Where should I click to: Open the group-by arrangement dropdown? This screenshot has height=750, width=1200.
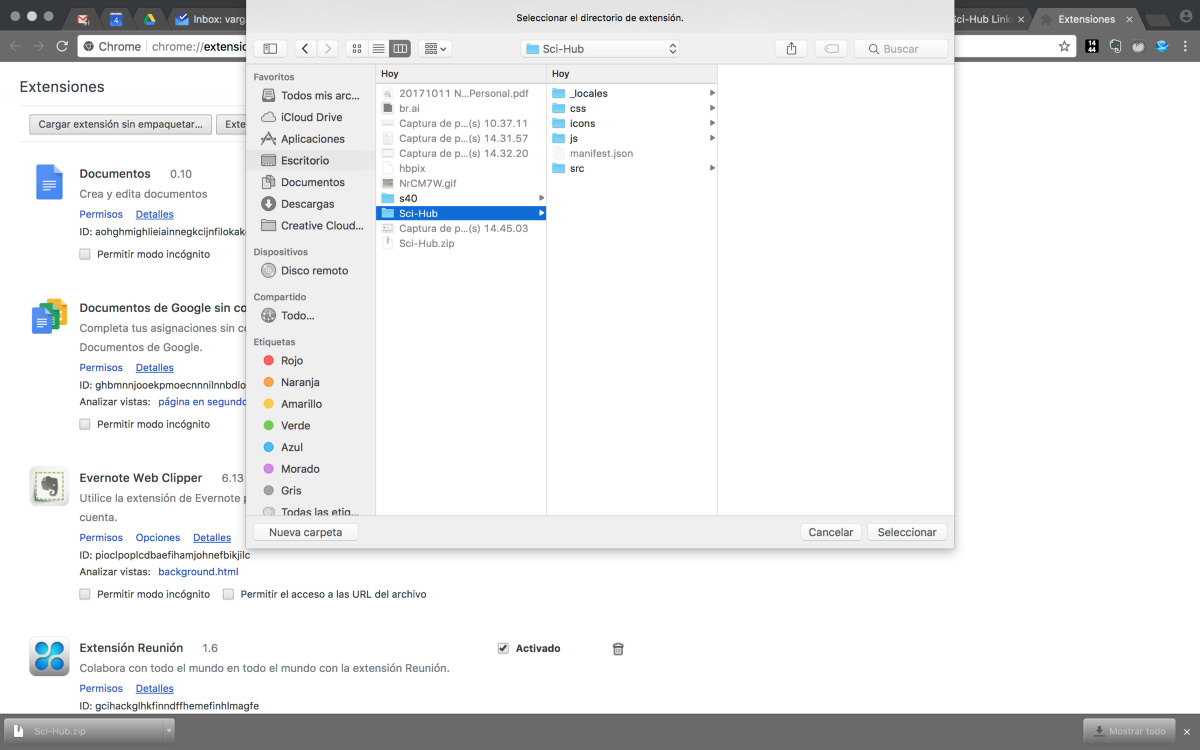[x=435, y=48]
